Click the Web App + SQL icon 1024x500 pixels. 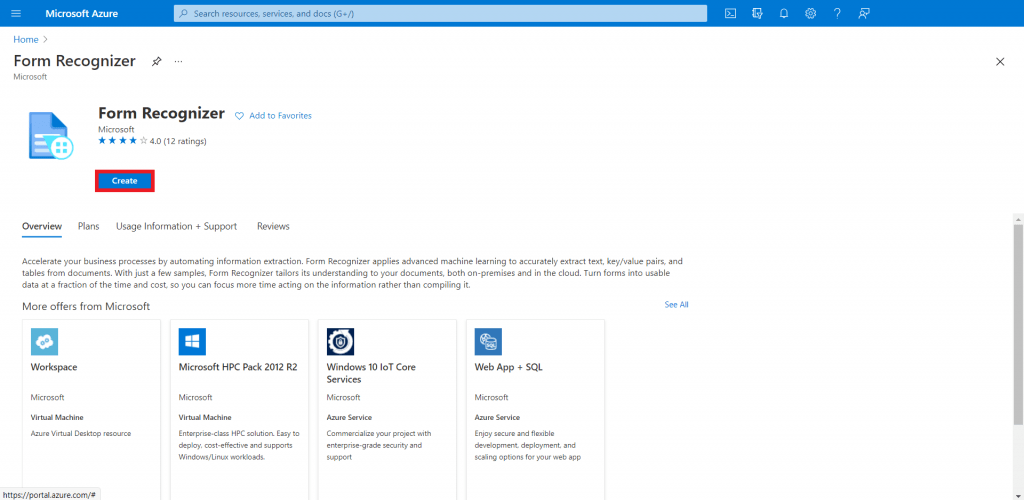click(488, 341)
